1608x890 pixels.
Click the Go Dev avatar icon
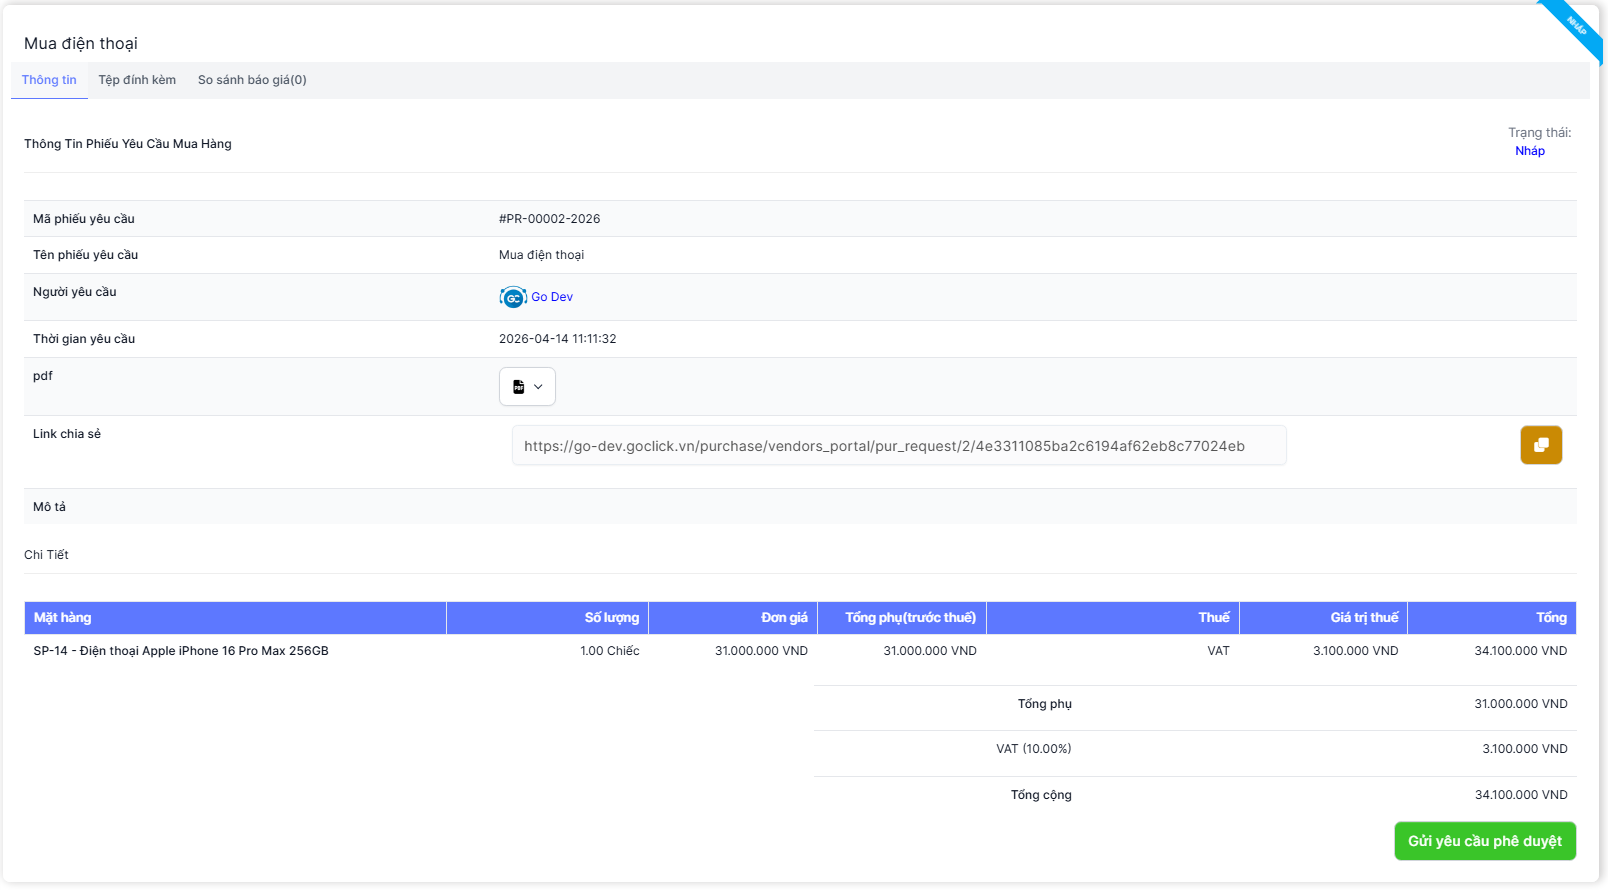coord(513,297)
